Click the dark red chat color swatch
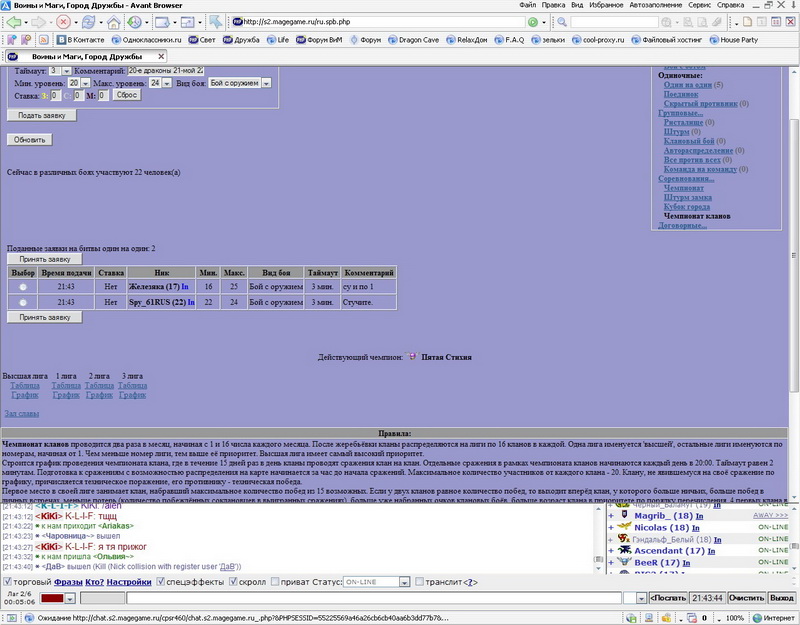 [x=52, y=598]
